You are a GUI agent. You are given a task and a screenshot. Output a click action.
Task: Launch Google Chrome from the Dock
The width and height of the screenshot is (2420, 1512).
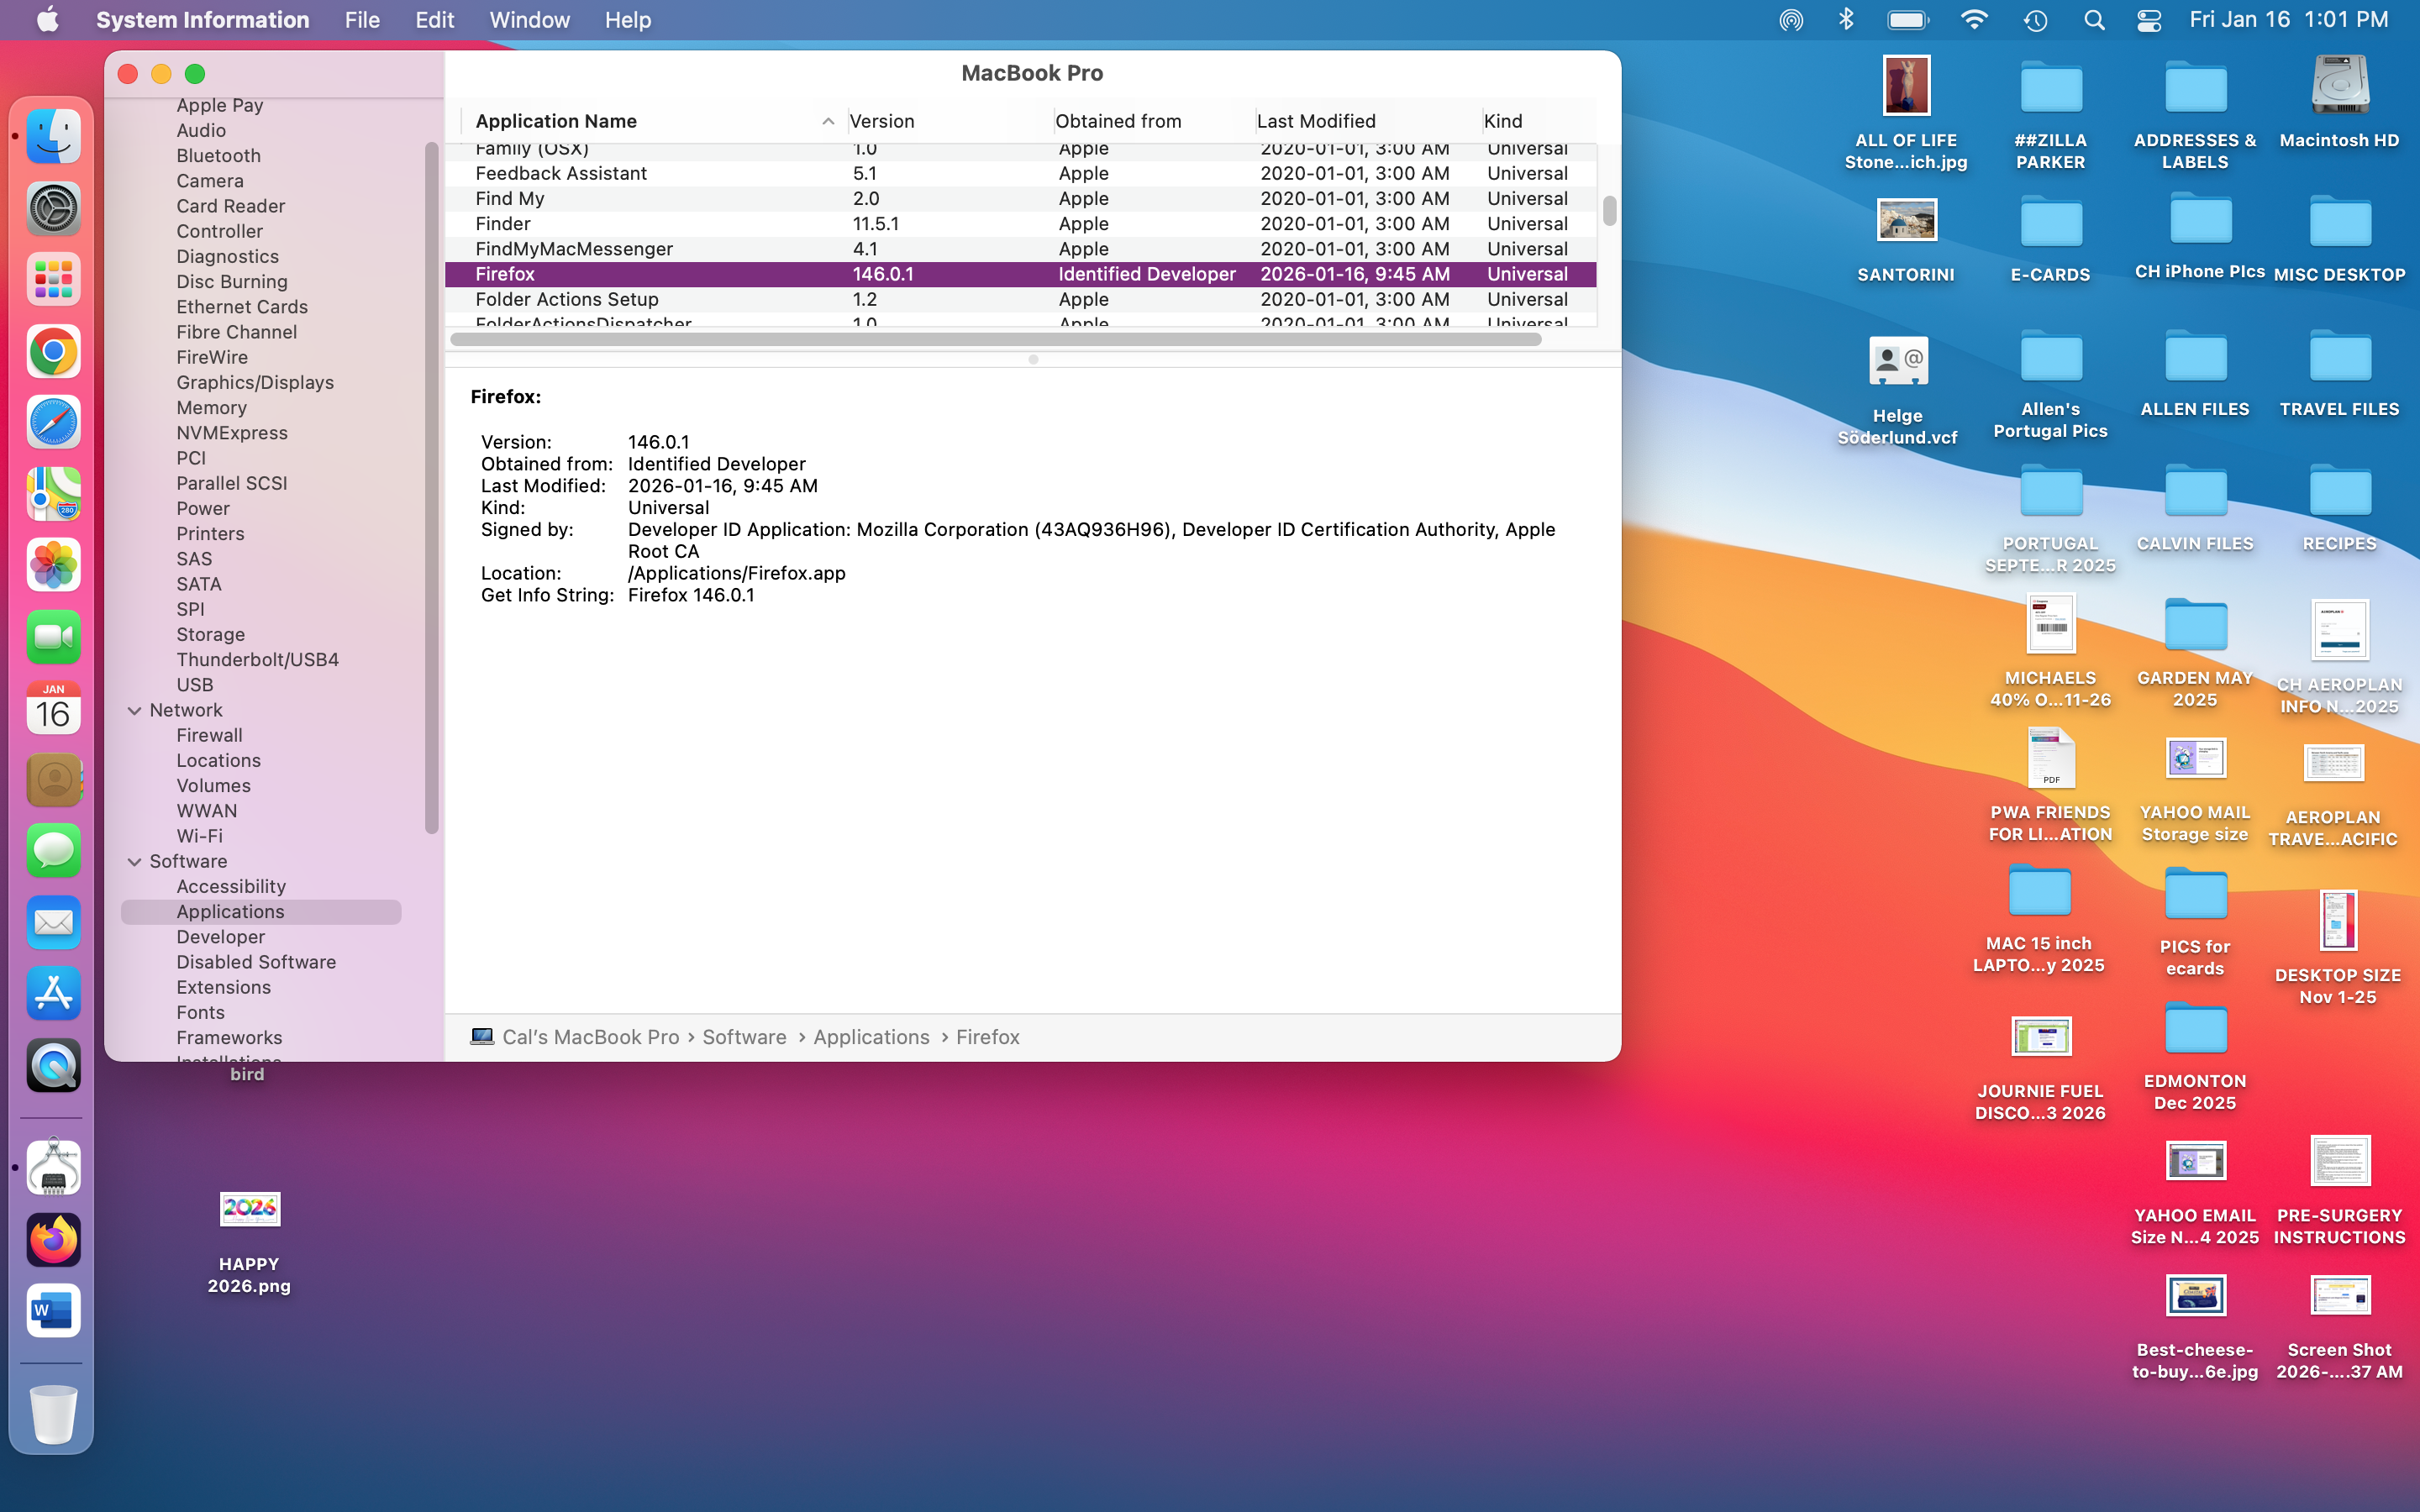(53, 351)
